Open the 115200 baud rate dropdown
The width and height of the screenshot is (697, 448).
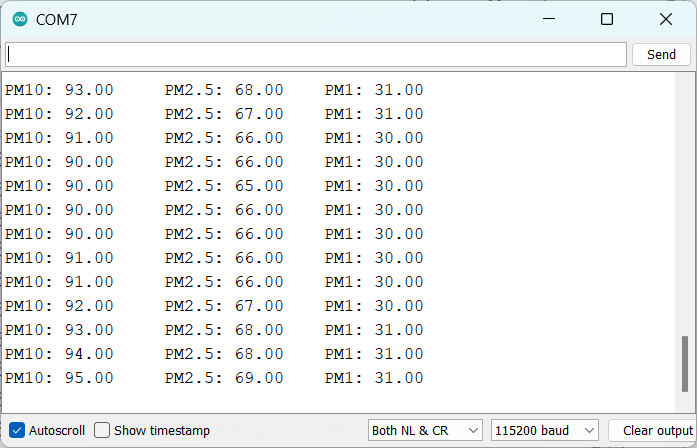(545, 430)
